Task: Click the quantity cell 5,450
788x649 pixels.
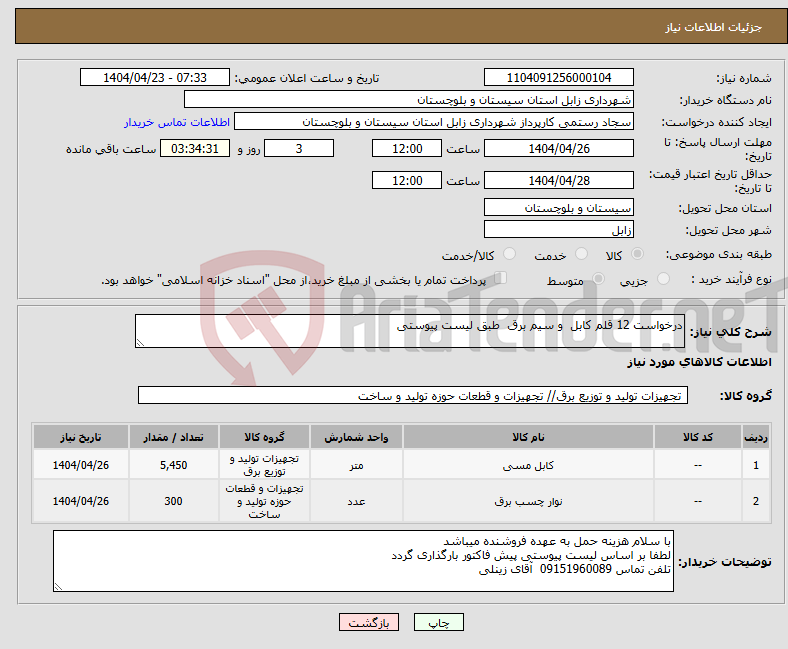Action: pos(173,465)
